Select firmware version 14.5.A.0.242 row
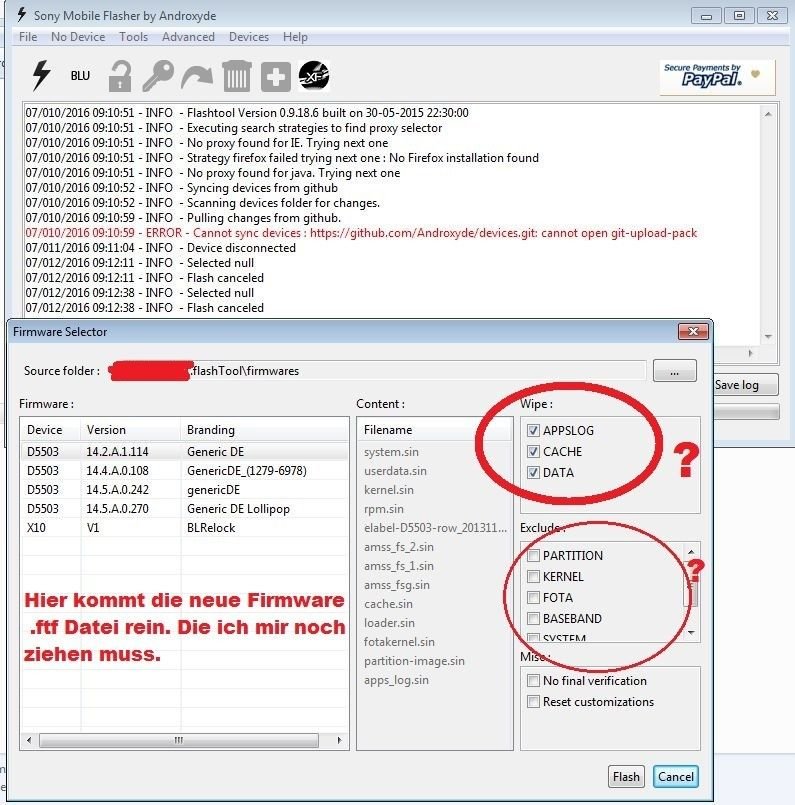This screenshot has width=795, height=805. pyautogui.click(x=184, y=490)
